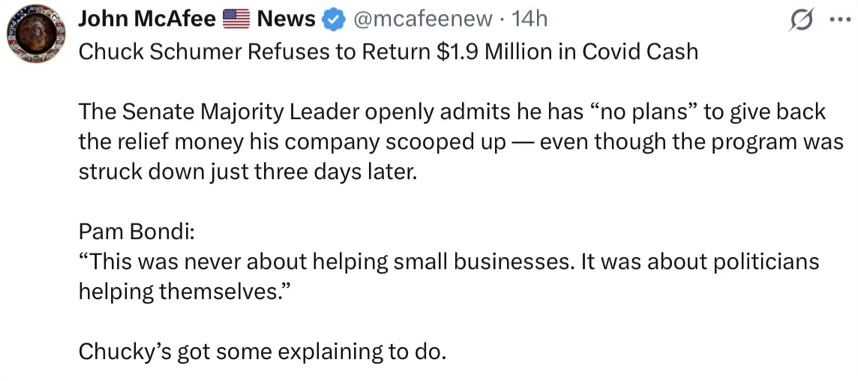Click the word News beside the flag
Viewport: 858px width, 381px height.
point(286,20)
